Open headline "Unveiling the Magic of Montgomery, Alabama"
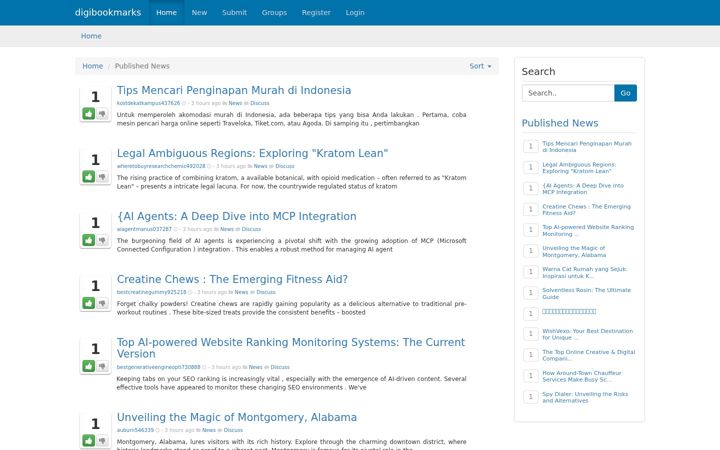Screen dimensions: 720x450 pos(236,417)
